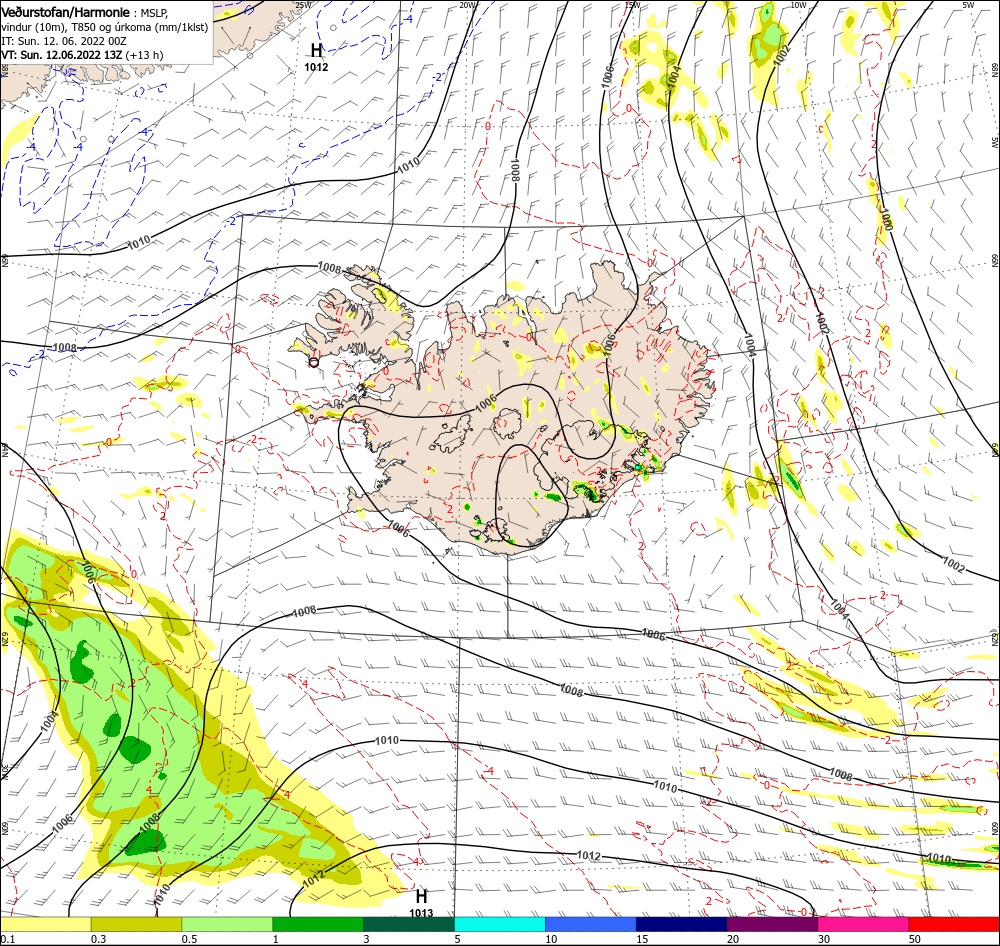Click the small circle marker off Iceland's west coast
The height and width of the screenshot is (946, 1000).
[313, 362]
